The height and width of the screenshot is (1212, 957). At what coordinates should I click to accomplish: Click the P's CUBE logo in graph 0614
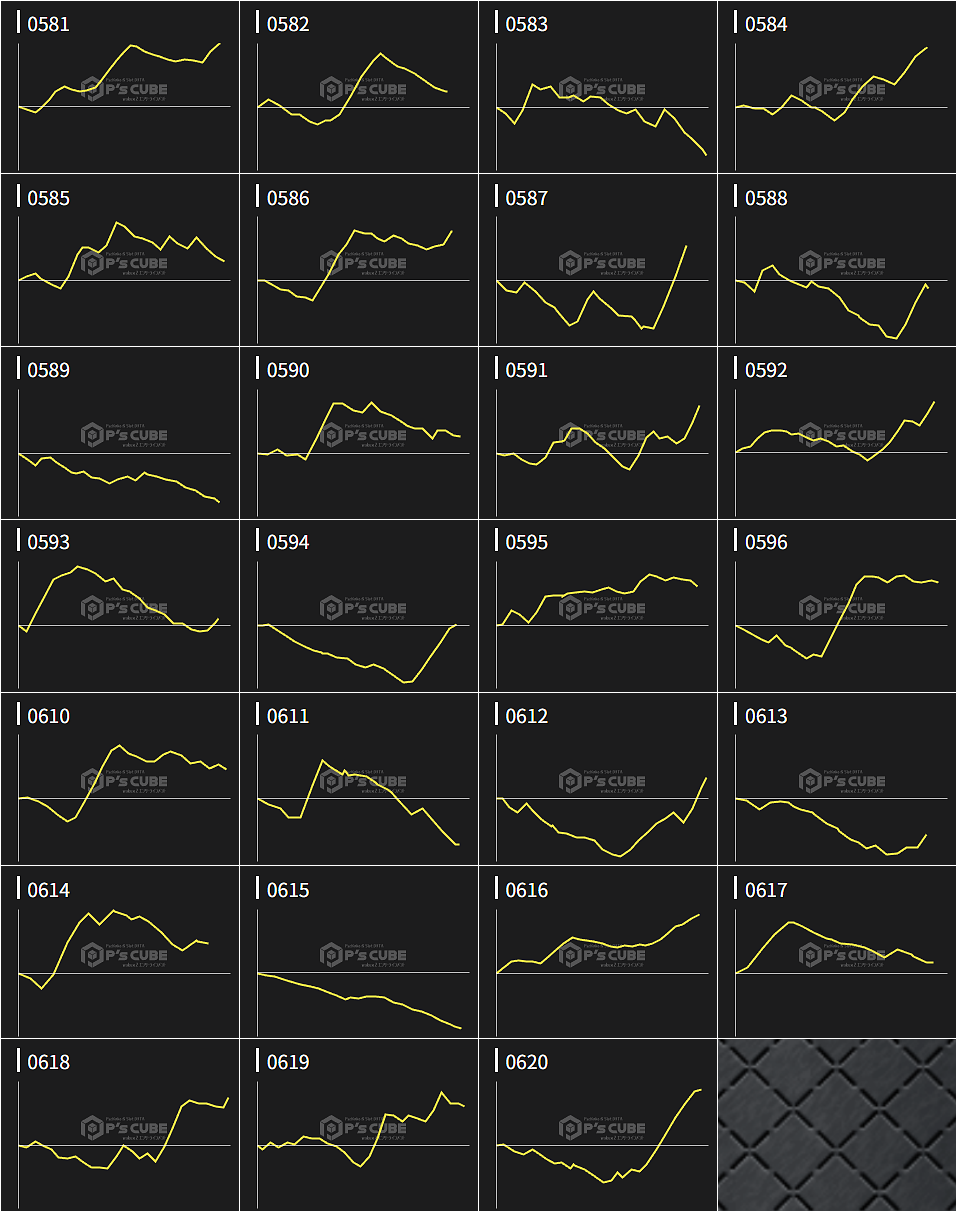point(125,955)
